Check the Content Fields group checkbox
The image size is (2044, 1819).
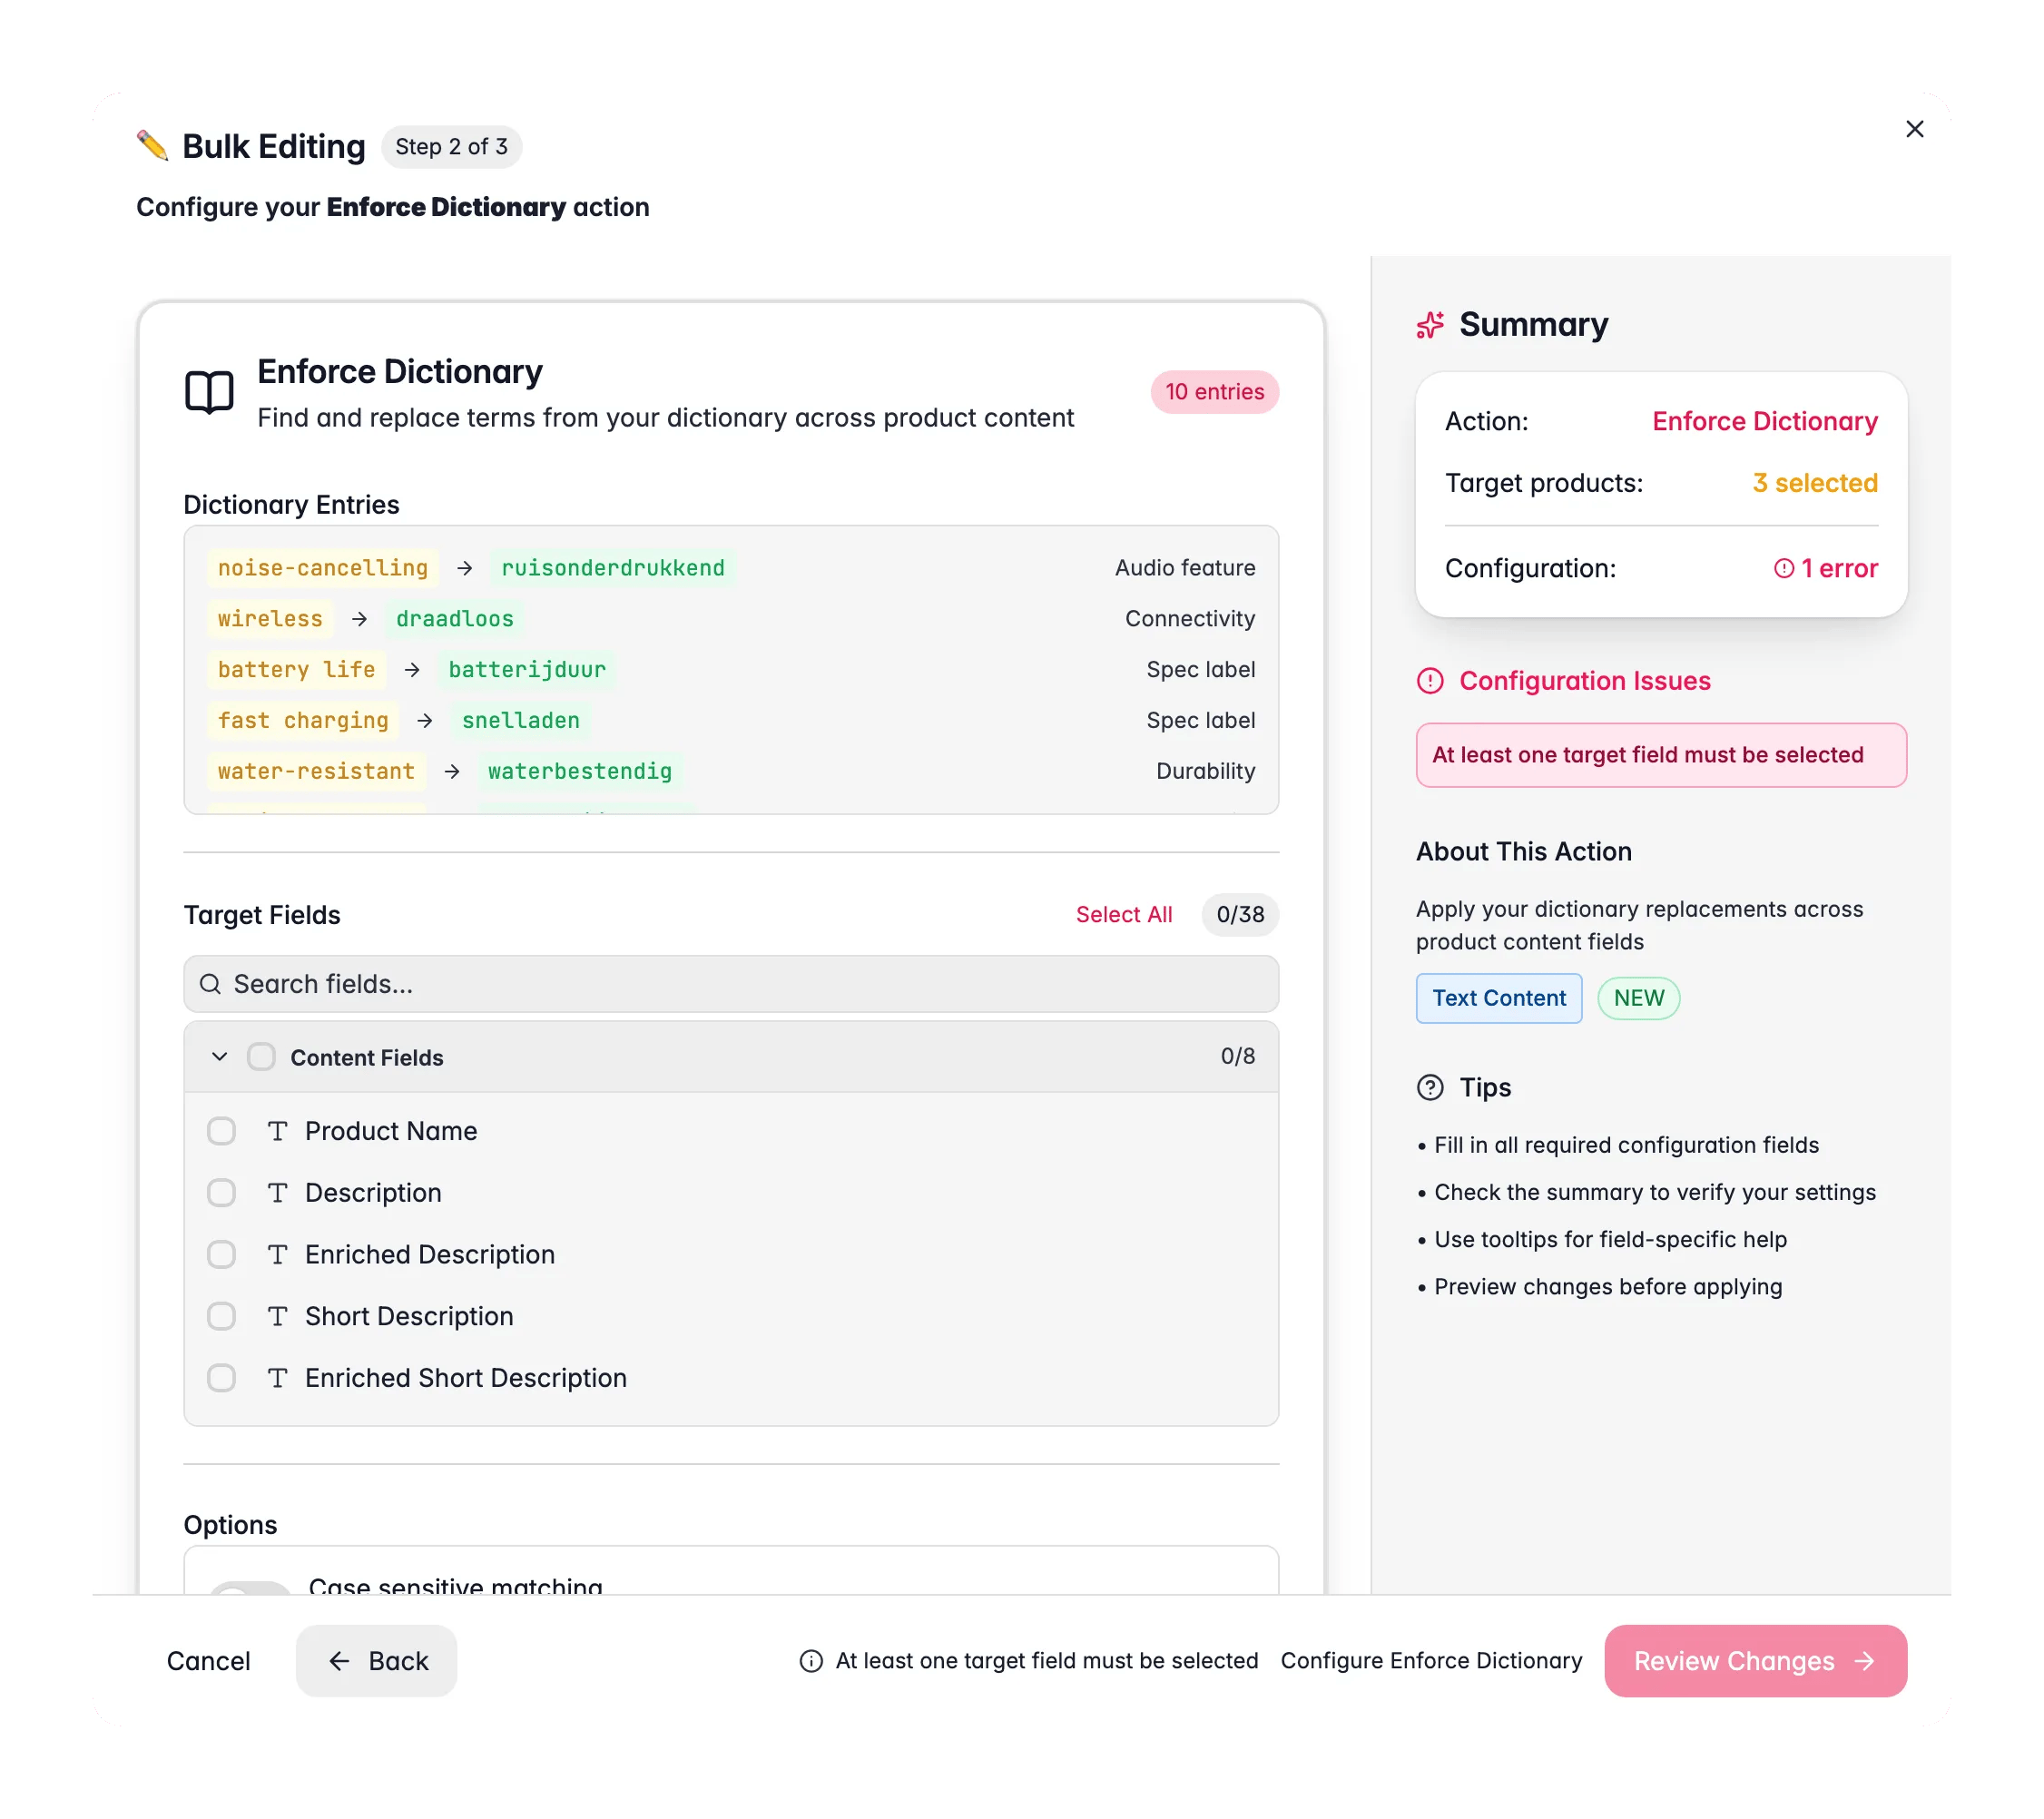261,1057
